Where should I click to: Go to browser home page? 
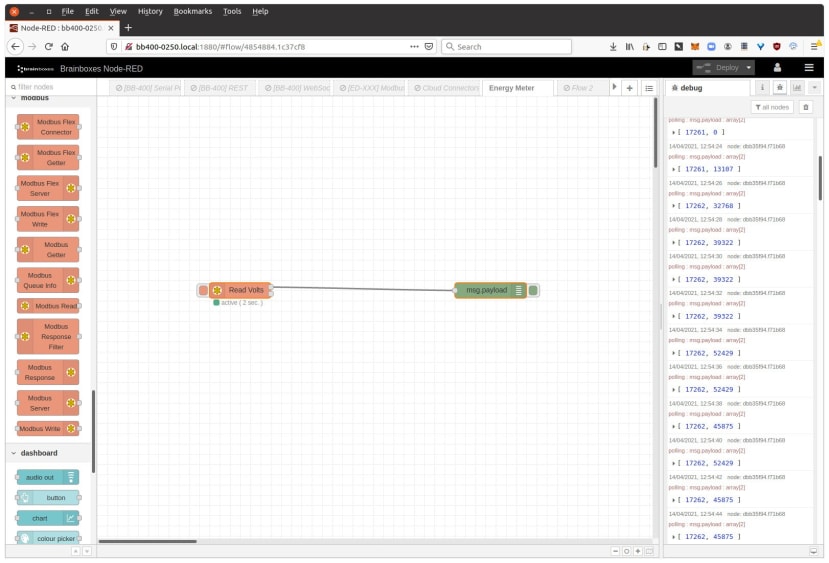pos(65,47)
